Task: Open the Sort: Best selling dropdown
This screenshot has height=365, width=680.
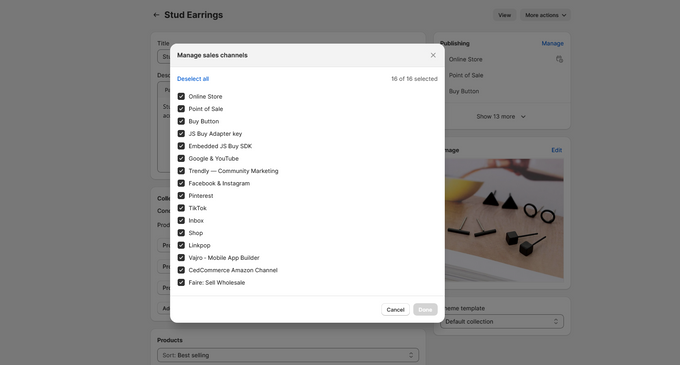Action: pos(288,355)
